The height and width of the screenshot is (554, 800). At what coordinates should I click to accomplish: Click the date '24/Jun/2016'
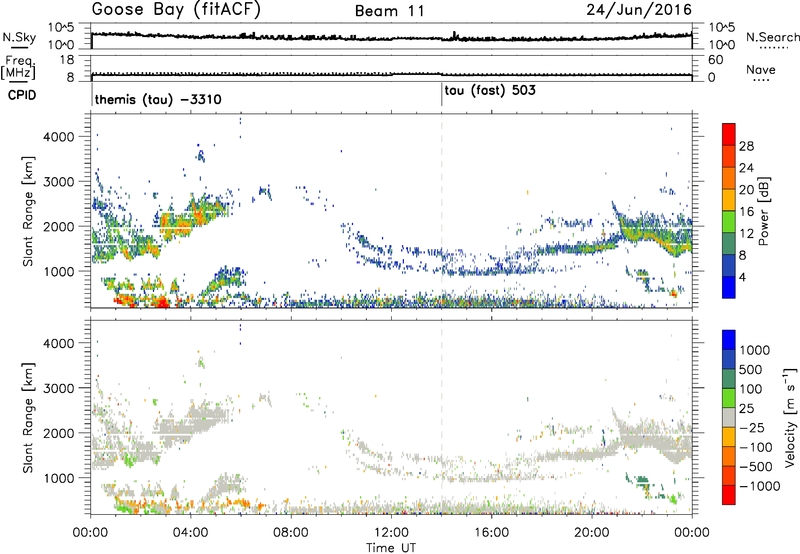tap(639, 10)
